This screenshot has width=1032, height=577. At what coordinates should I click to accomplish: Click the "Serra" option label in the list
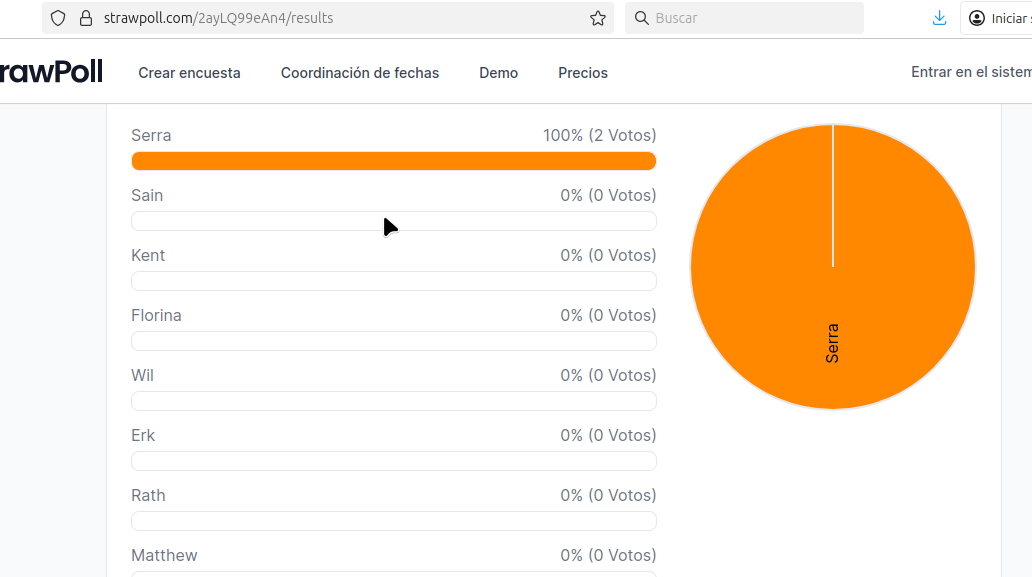pos(151,136)
